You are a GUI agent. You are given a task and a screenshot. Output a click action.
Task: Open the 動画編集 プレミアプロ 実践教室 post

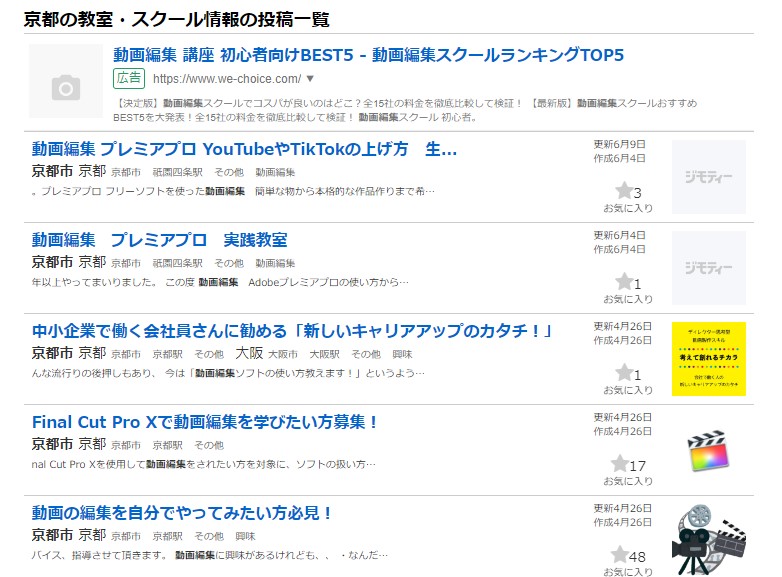click(x=159, y=240)
